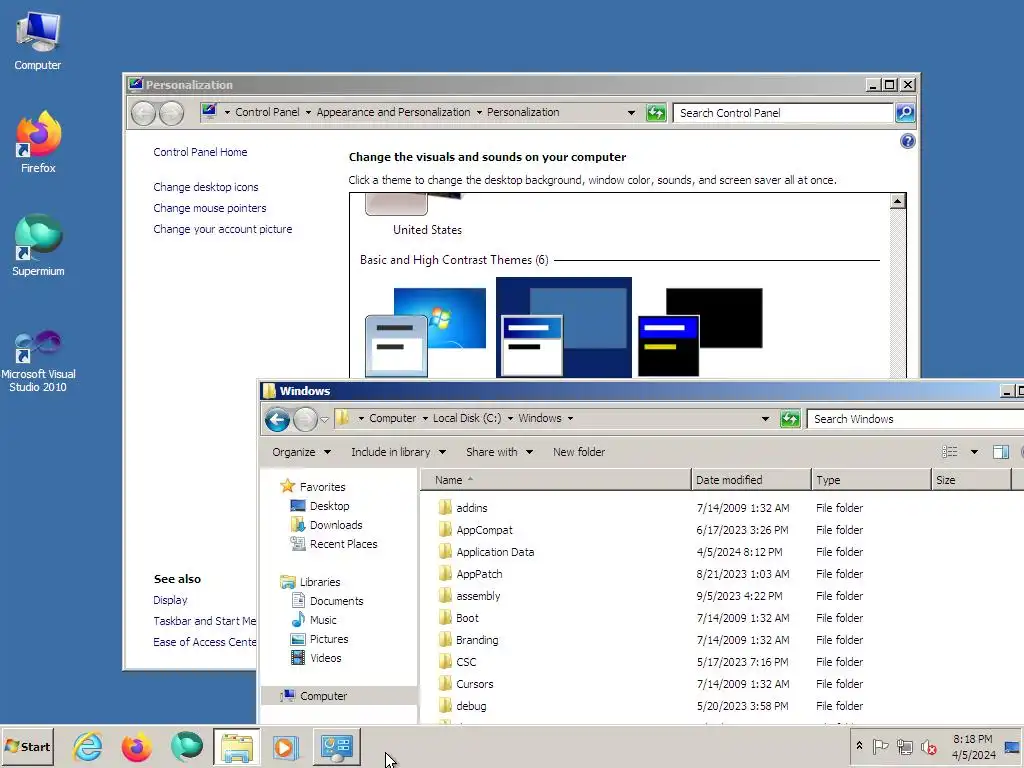1024x768 pixels.
Task: Toggle the preview pane icon
Action: [1000, 452]
